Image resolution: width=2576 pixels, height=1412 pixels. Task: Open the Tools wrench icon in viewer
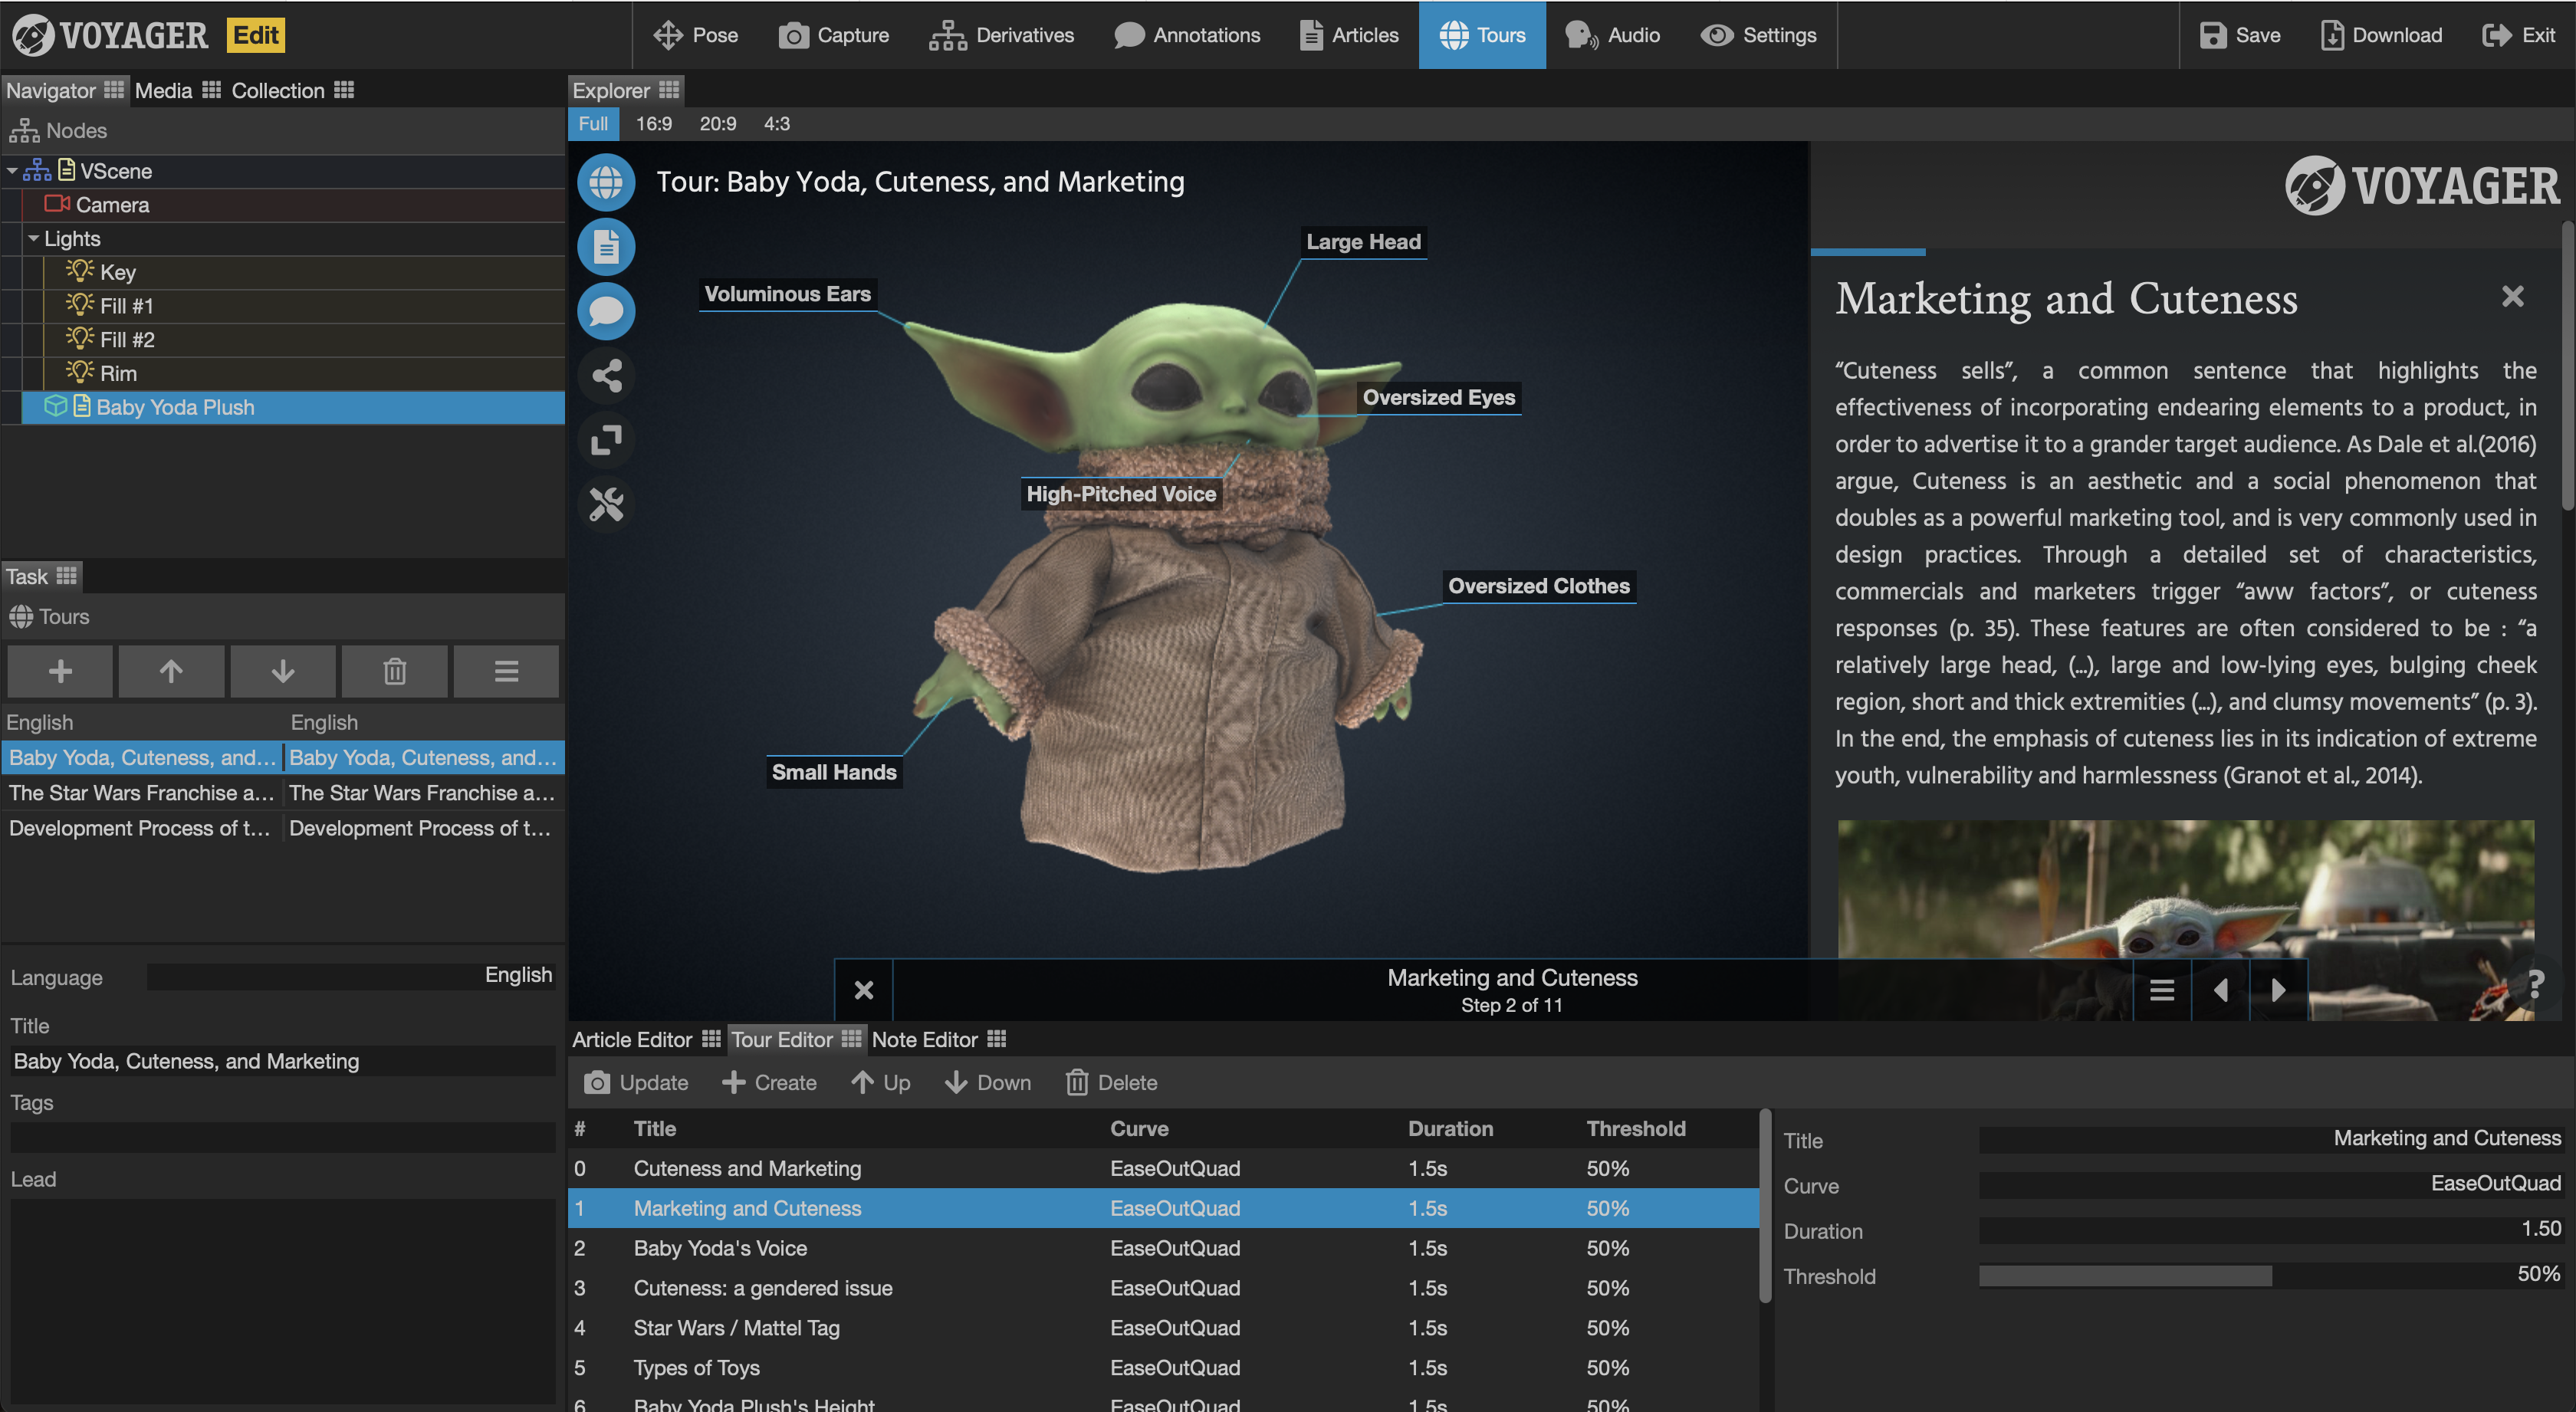[606, 504]
